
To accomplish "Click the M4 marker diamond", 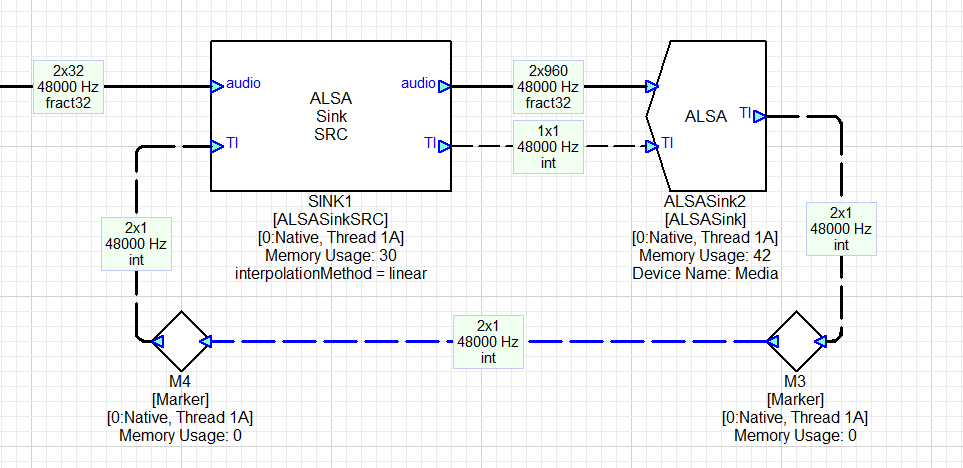I will coord(181,341).
